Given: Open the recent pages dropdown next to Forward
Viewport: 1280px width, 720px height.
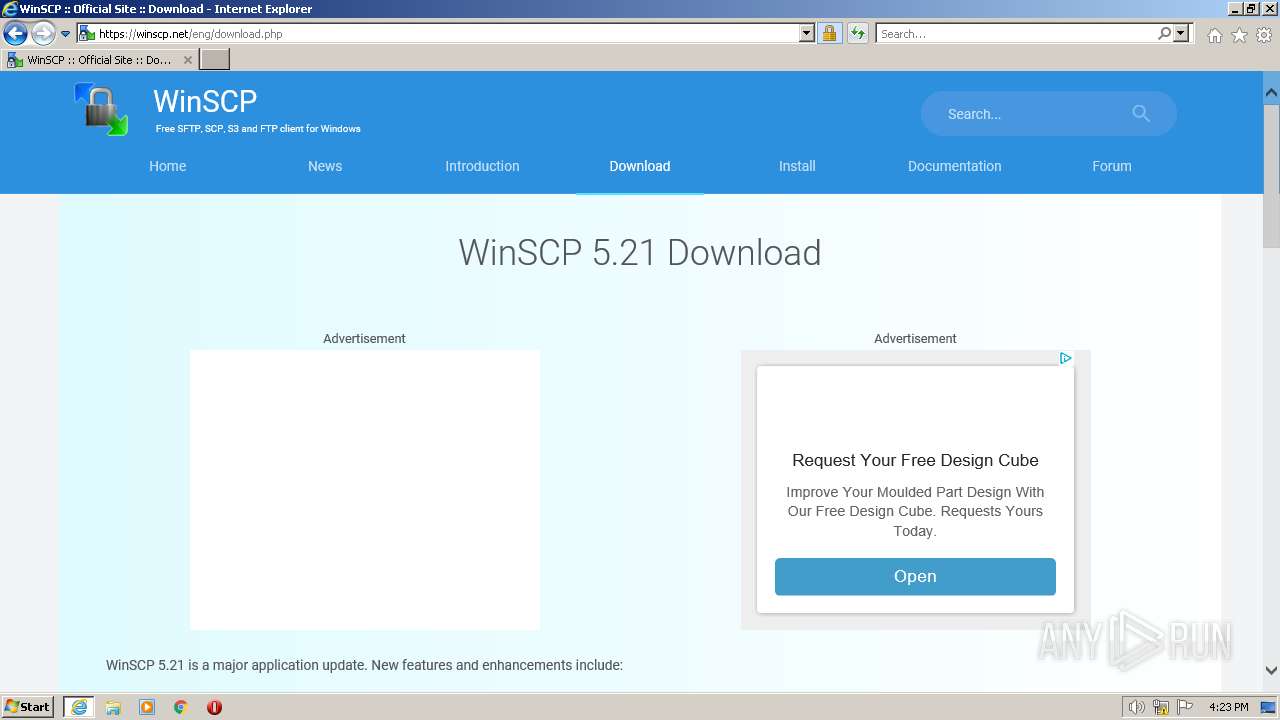Looking at the screenshot, I should (65, 34).
